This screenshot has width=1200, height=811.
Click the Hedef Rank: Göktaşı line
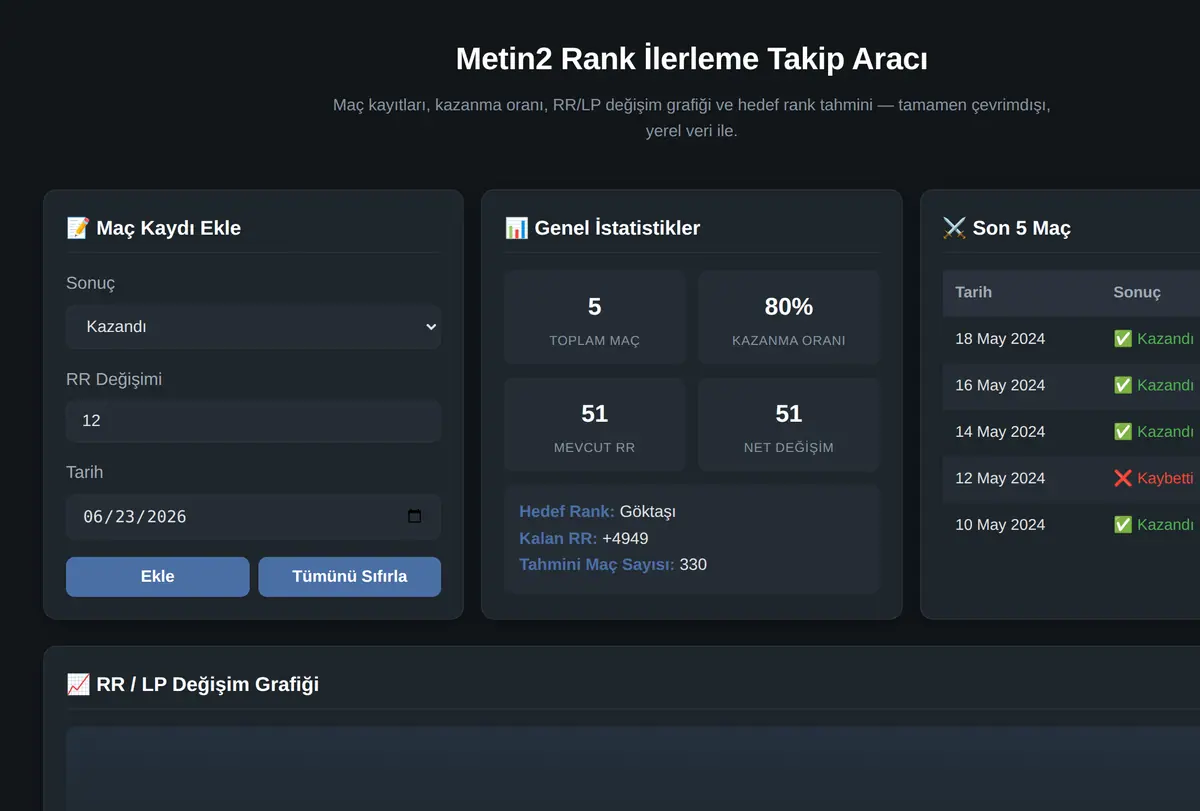click(x=597, y=512)
